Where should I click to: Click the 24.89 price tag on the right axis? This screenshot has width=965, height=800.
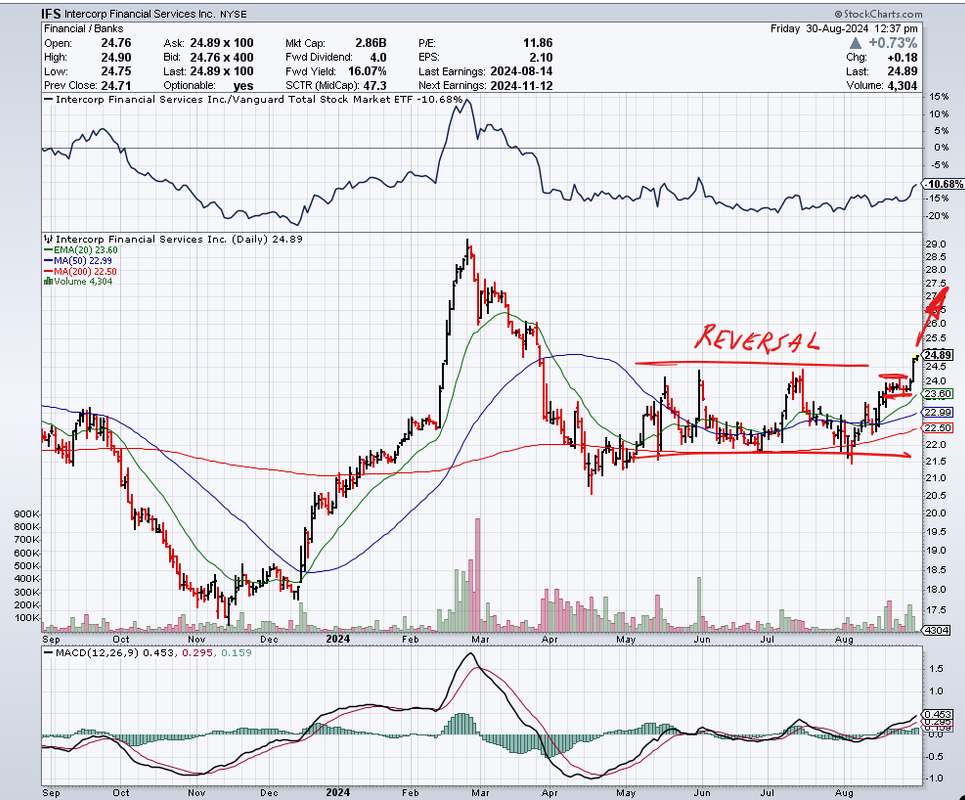[938, 355]
